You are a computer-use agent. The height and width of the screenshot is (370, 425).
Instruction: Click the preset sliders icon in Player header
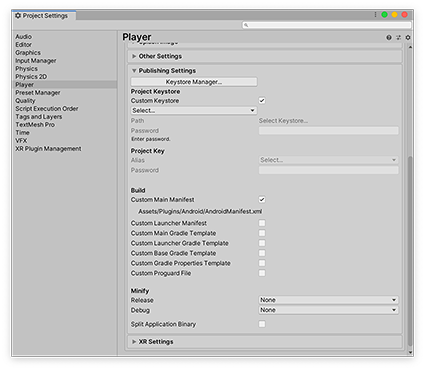click(398, 38)
